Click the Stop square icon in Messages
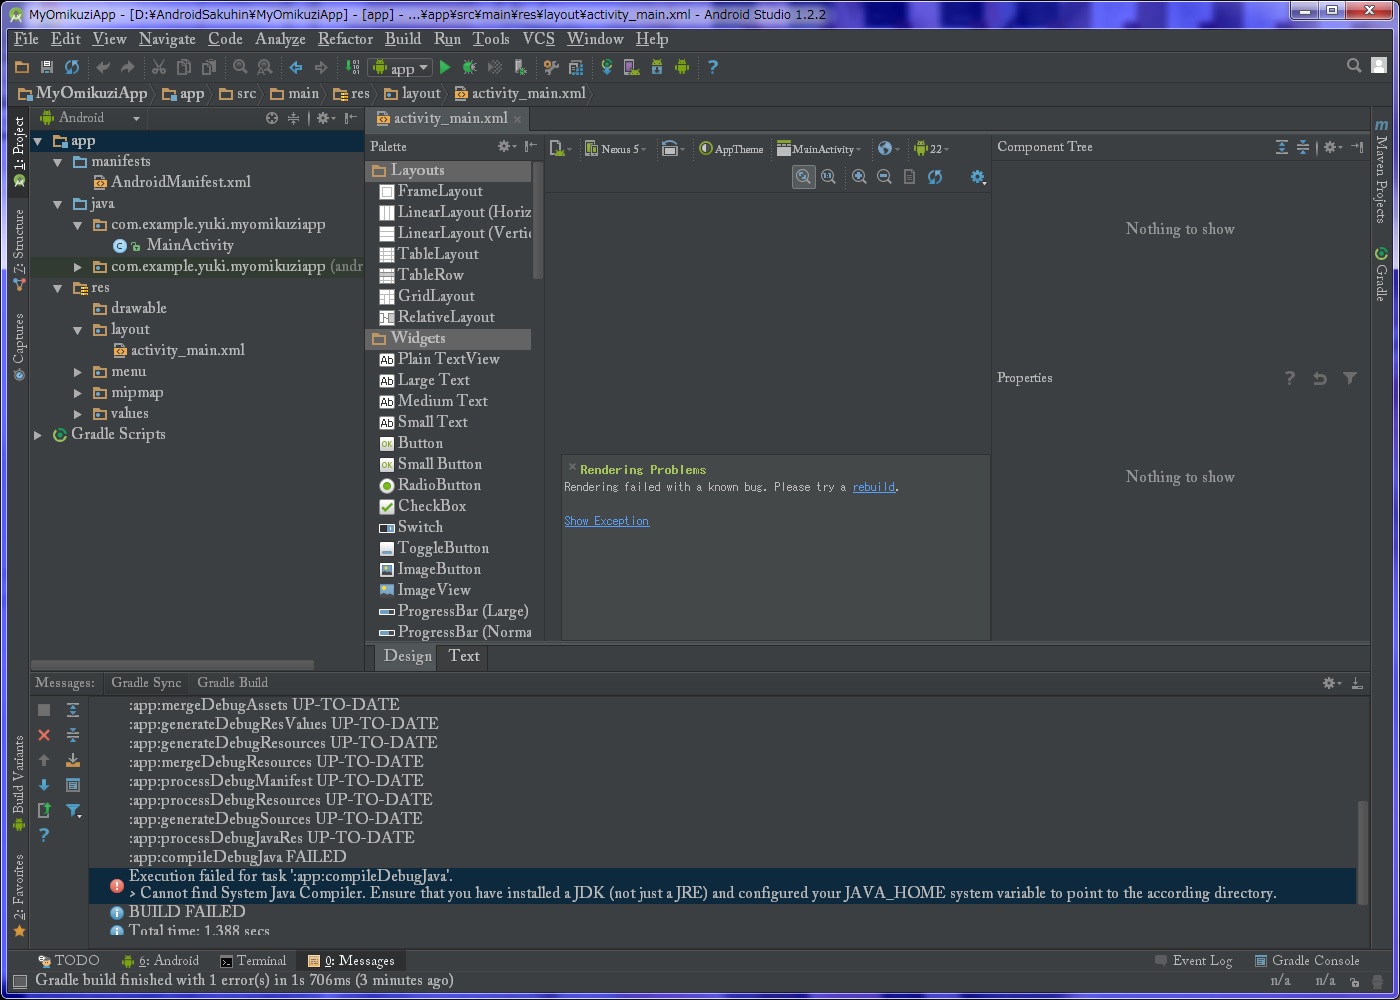Image resolution: width=1400 pixels, height=1000 pixels. 44,710
